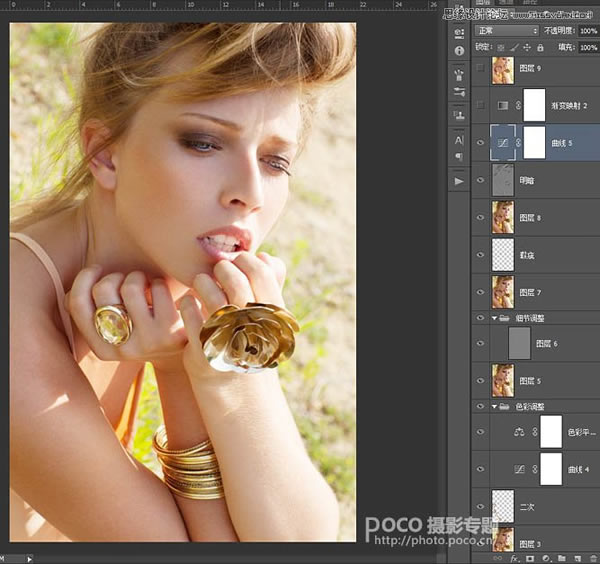Screen dimensions: 600x564
Task: Click the curves icon of 曲线 5
Action: [503, 143]
